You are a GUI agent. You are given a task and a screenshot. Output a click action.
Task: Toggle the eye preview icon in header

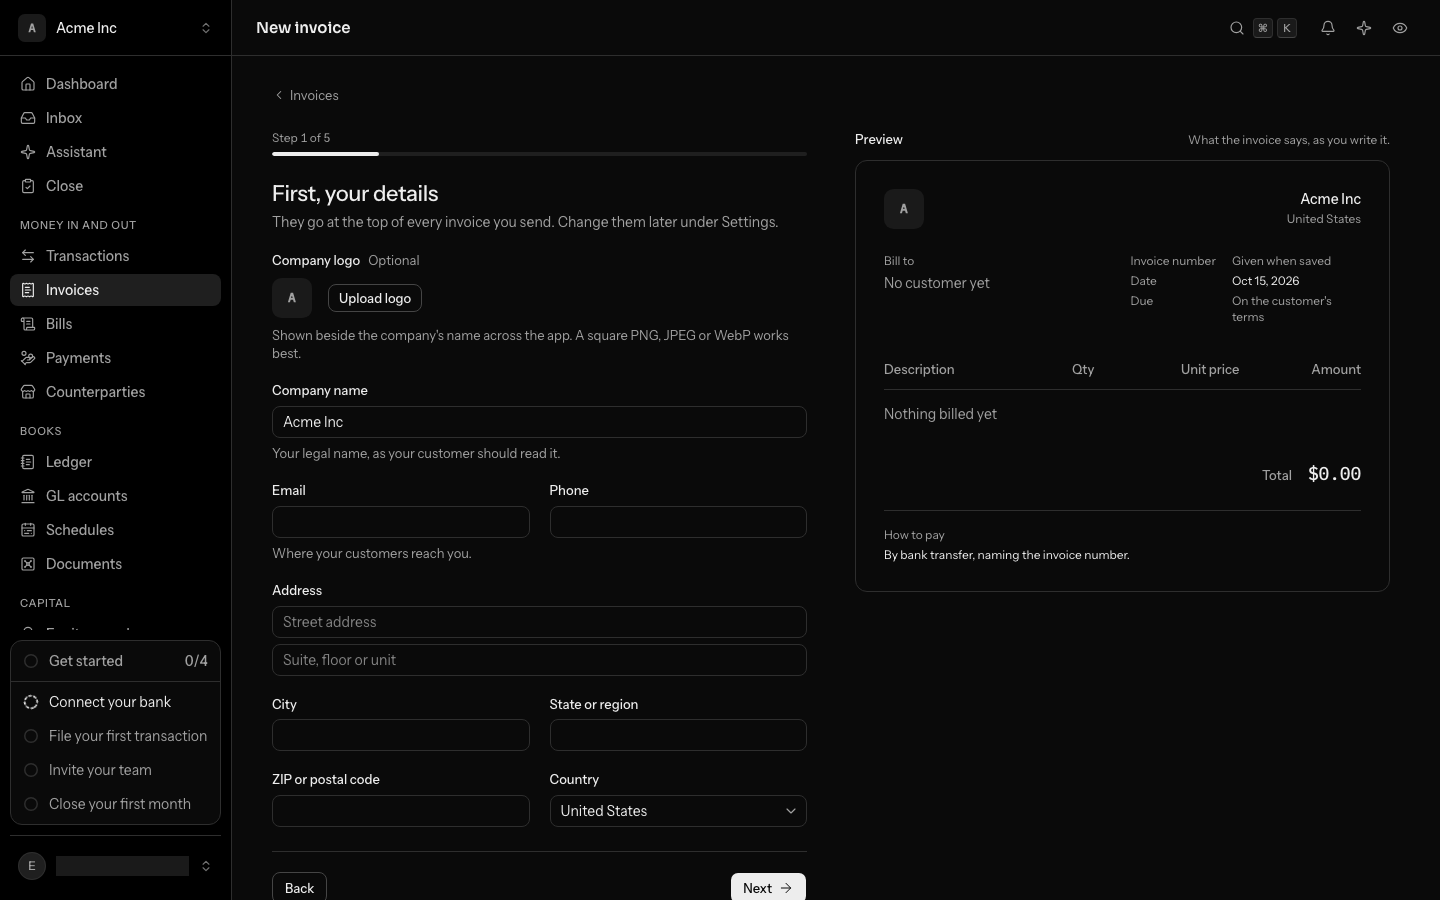point(1400,28)
